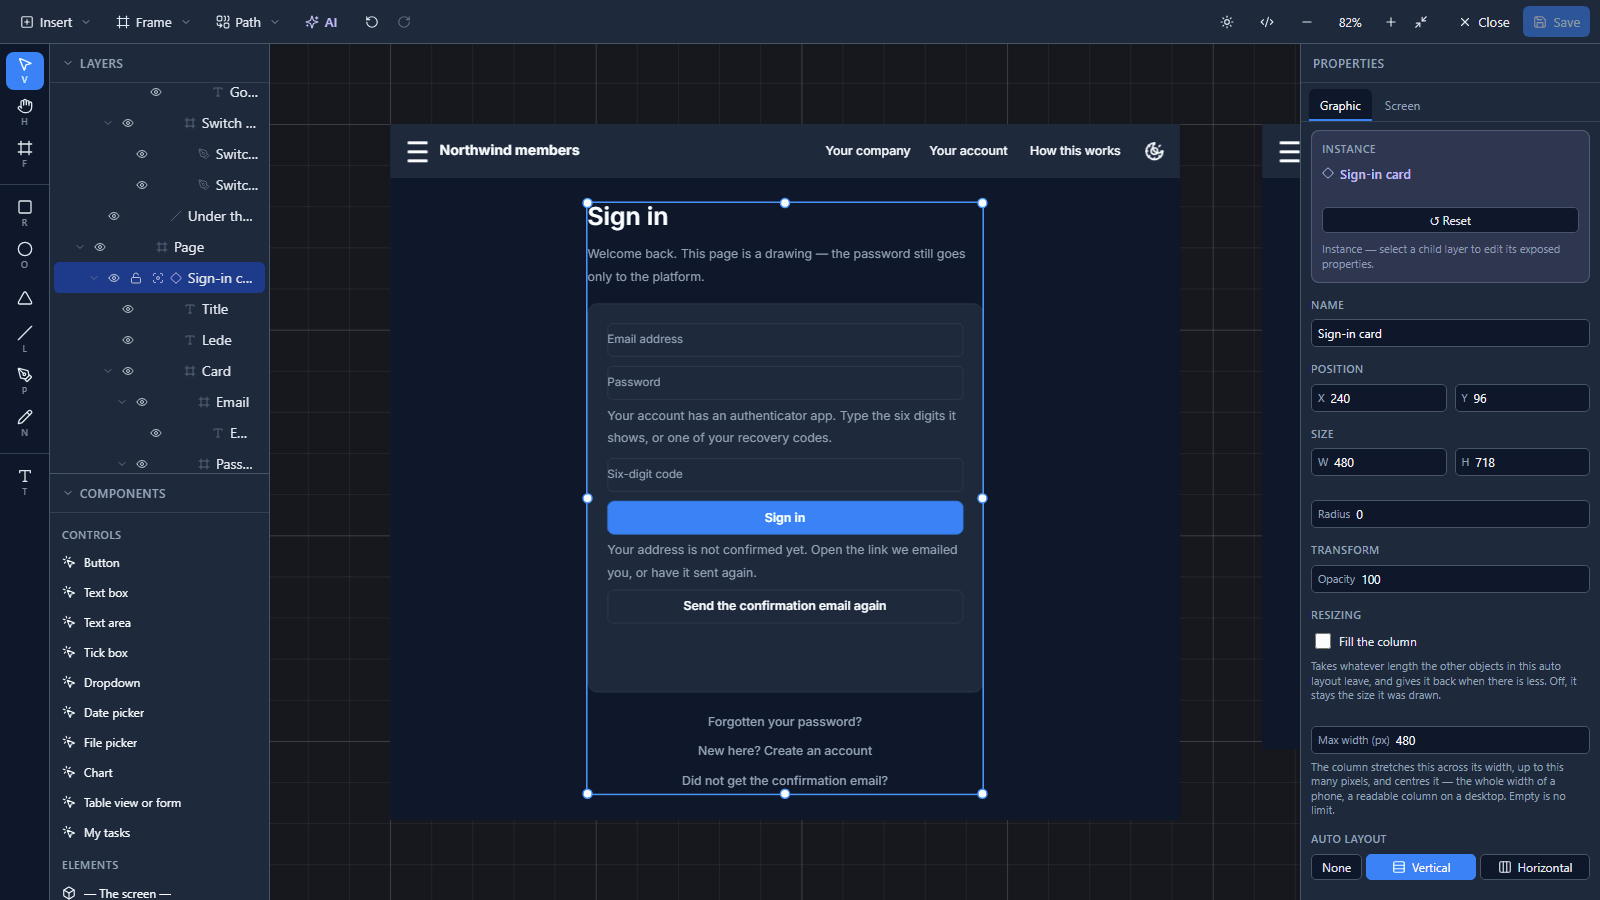1600x900 pixels.
Task: Click the focus icon on Sign-in card layer
Action: tap(158, 278)
